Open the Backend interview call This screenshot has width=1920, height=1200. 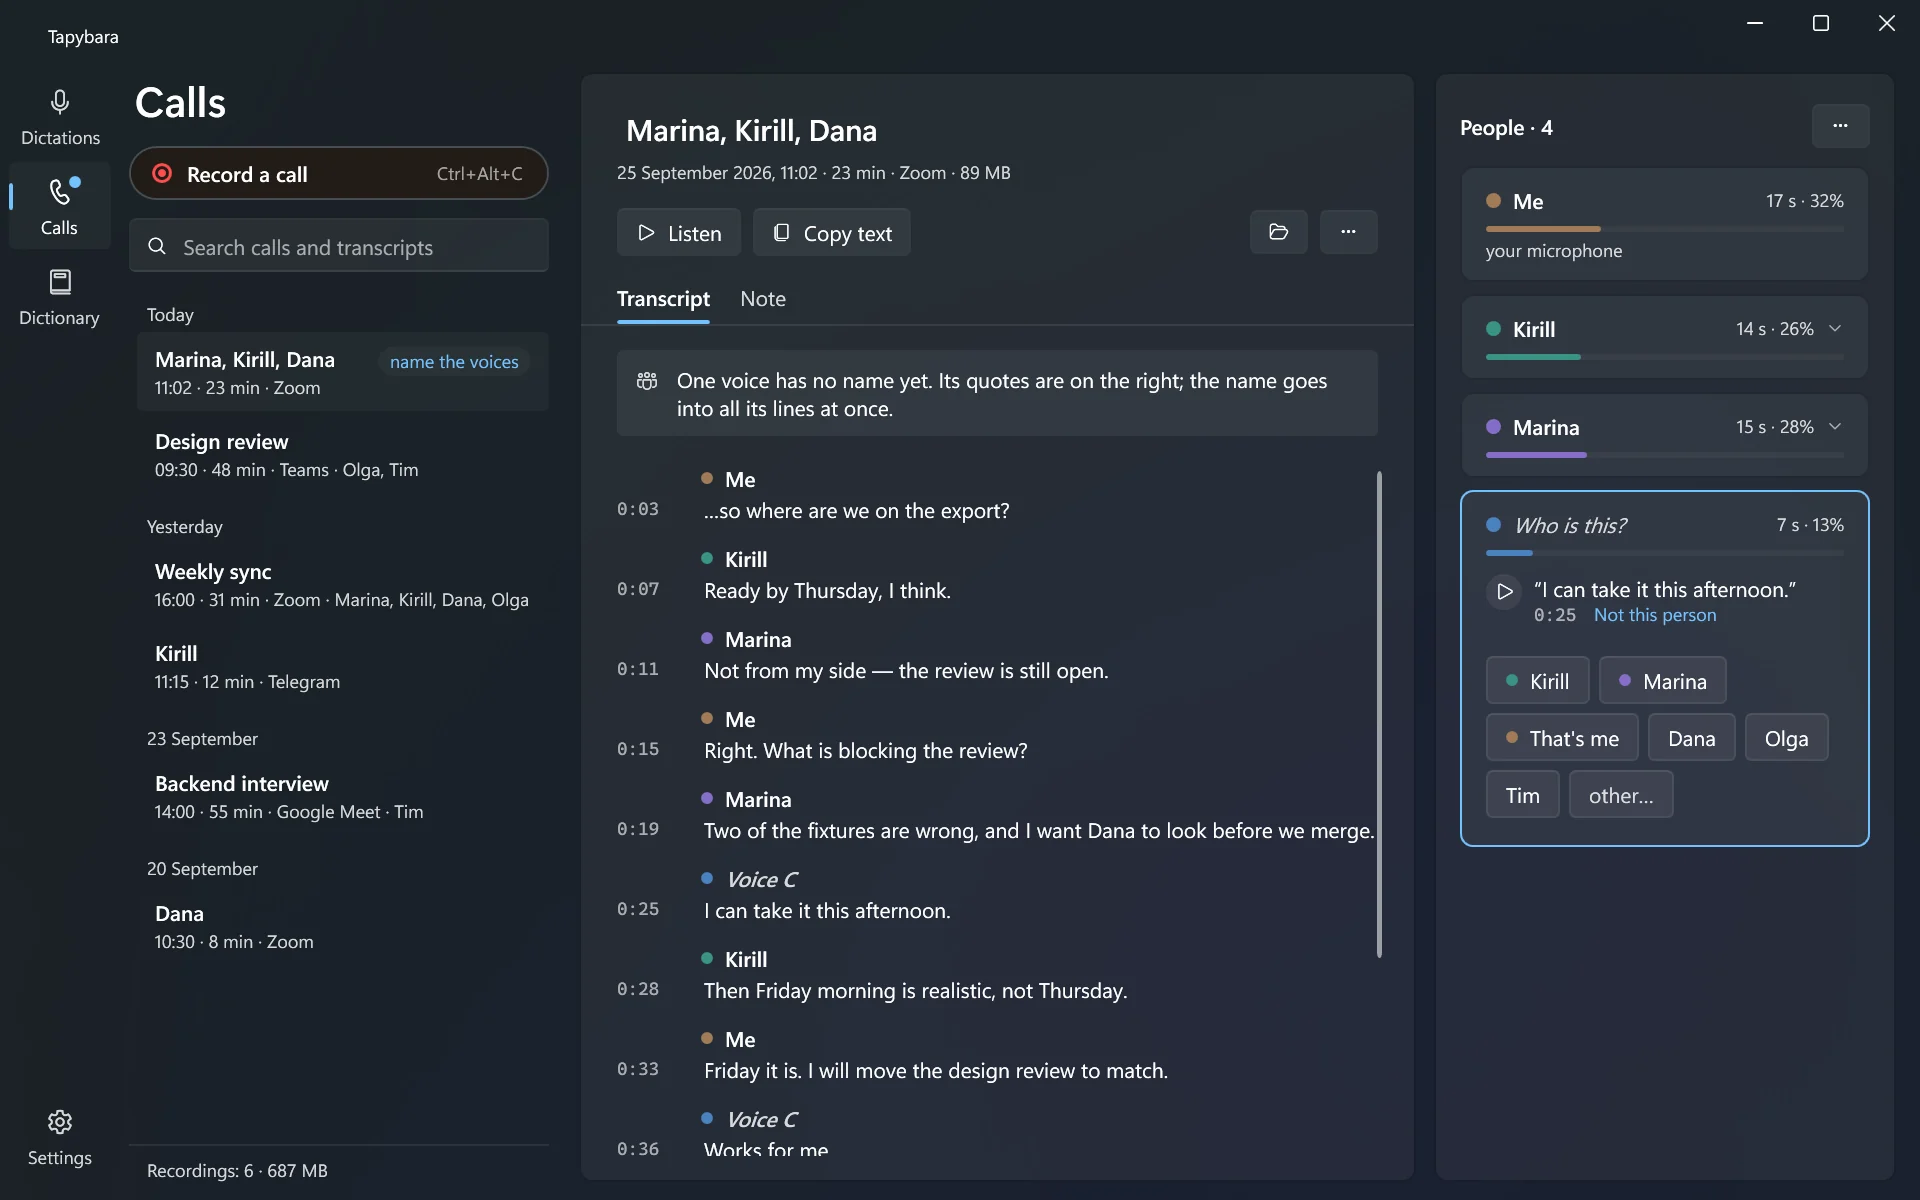[x=342, y=797]
